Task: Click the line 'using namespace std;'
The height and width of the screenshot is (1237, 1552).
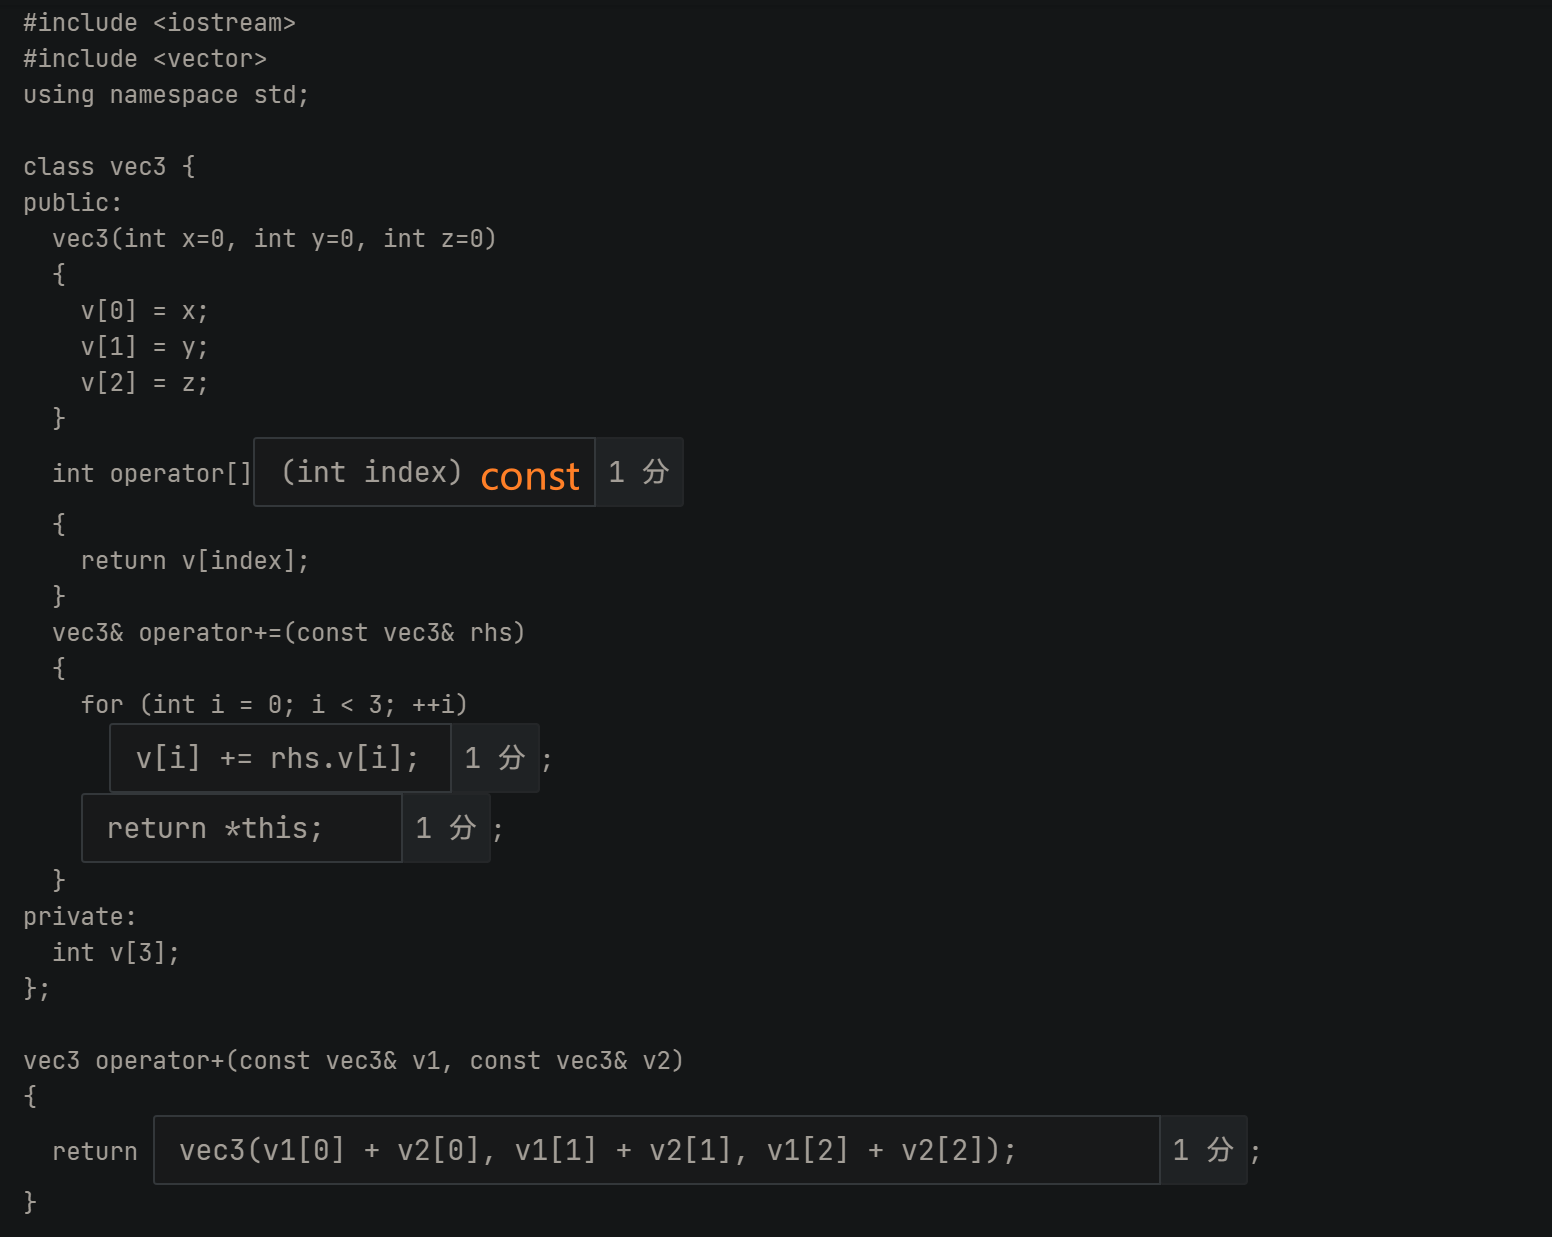Action: 166,95
